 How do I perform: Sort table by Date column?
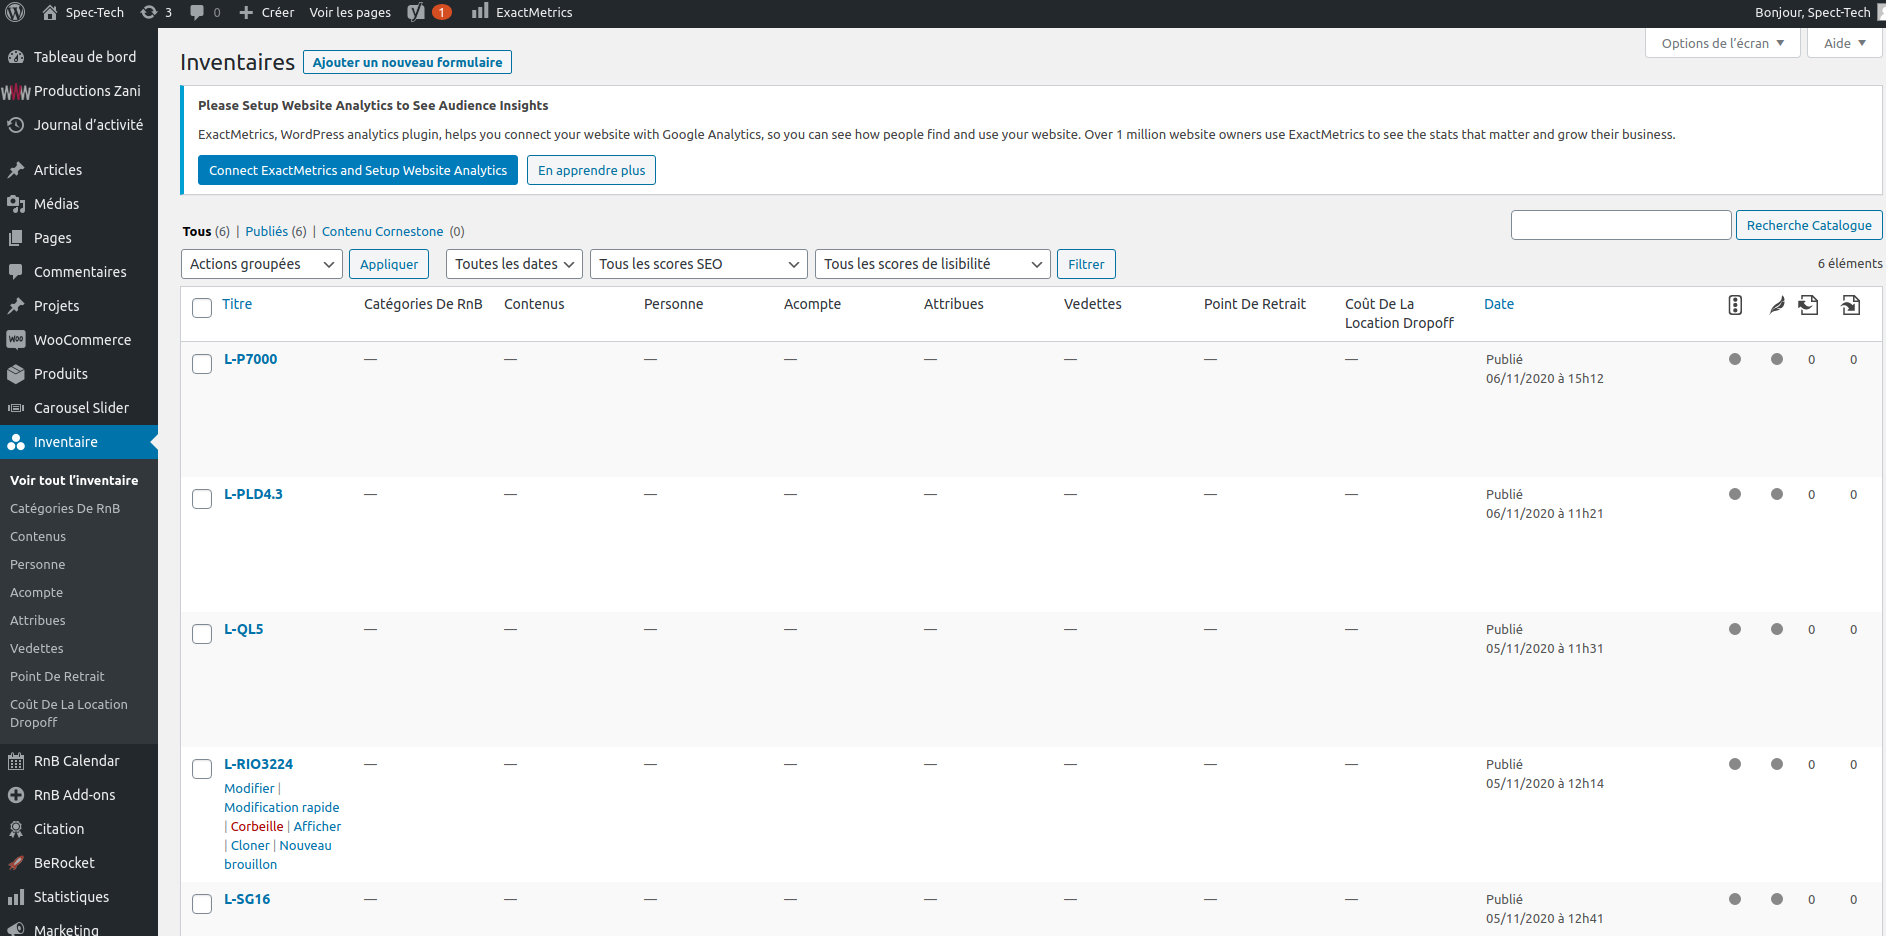pos(1499,304)
